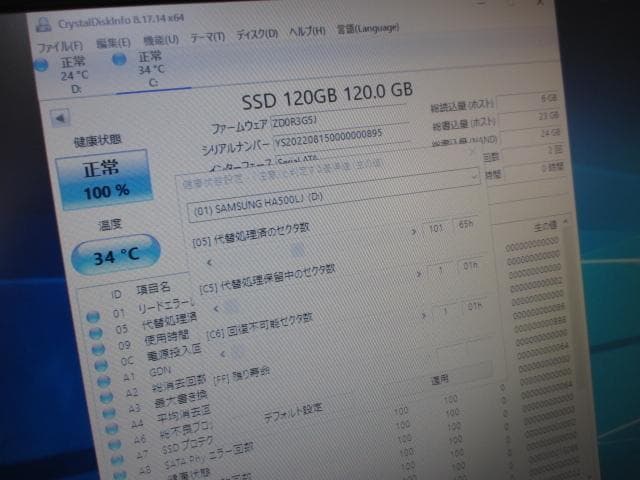Open the ファイル(F) menu
Image resolution: width=640 pixels, height=480 pixels.
tap(60, 47)
